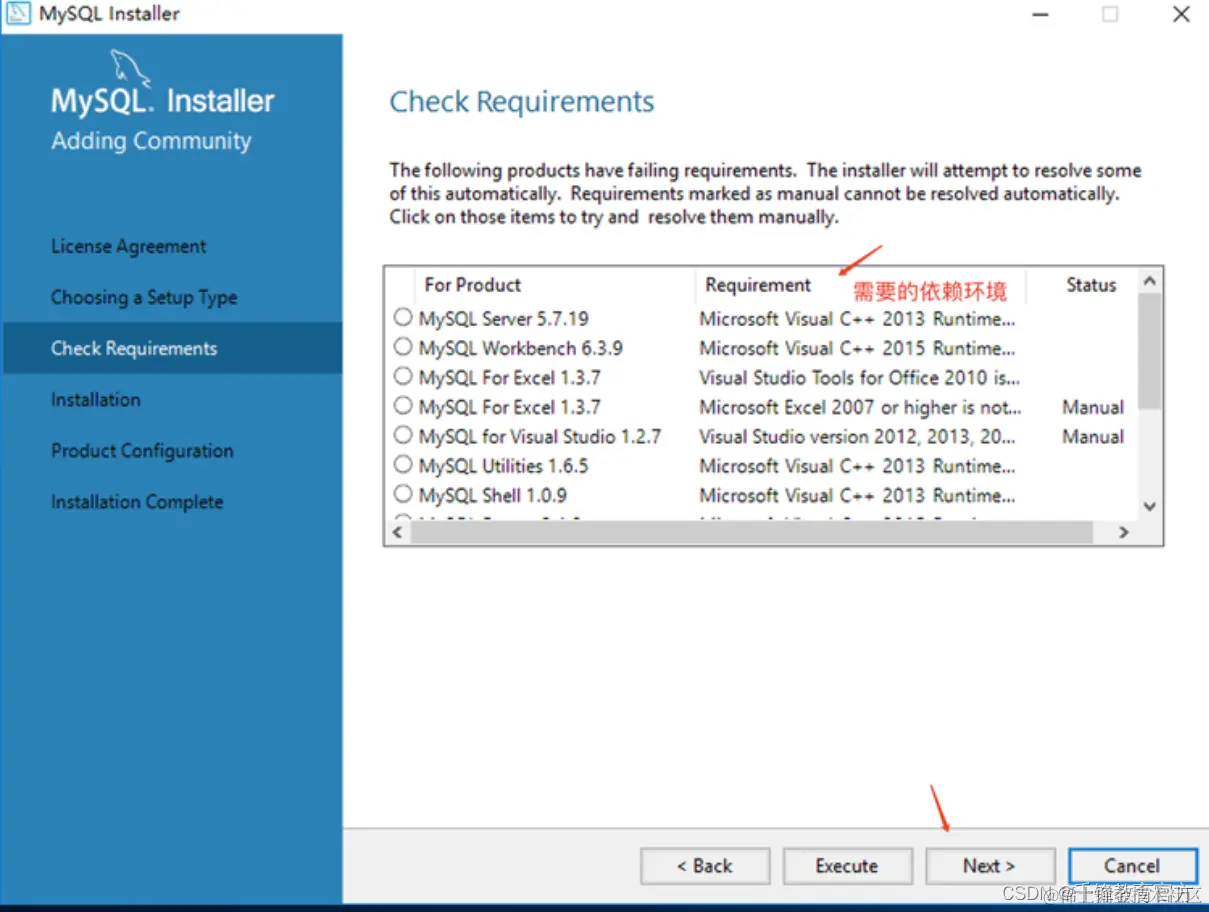1209x912 pixels.
Task: Select the MySQL Utilities 1.6.5 radio button
Action: pyautogui.click(x=402, y=464)
